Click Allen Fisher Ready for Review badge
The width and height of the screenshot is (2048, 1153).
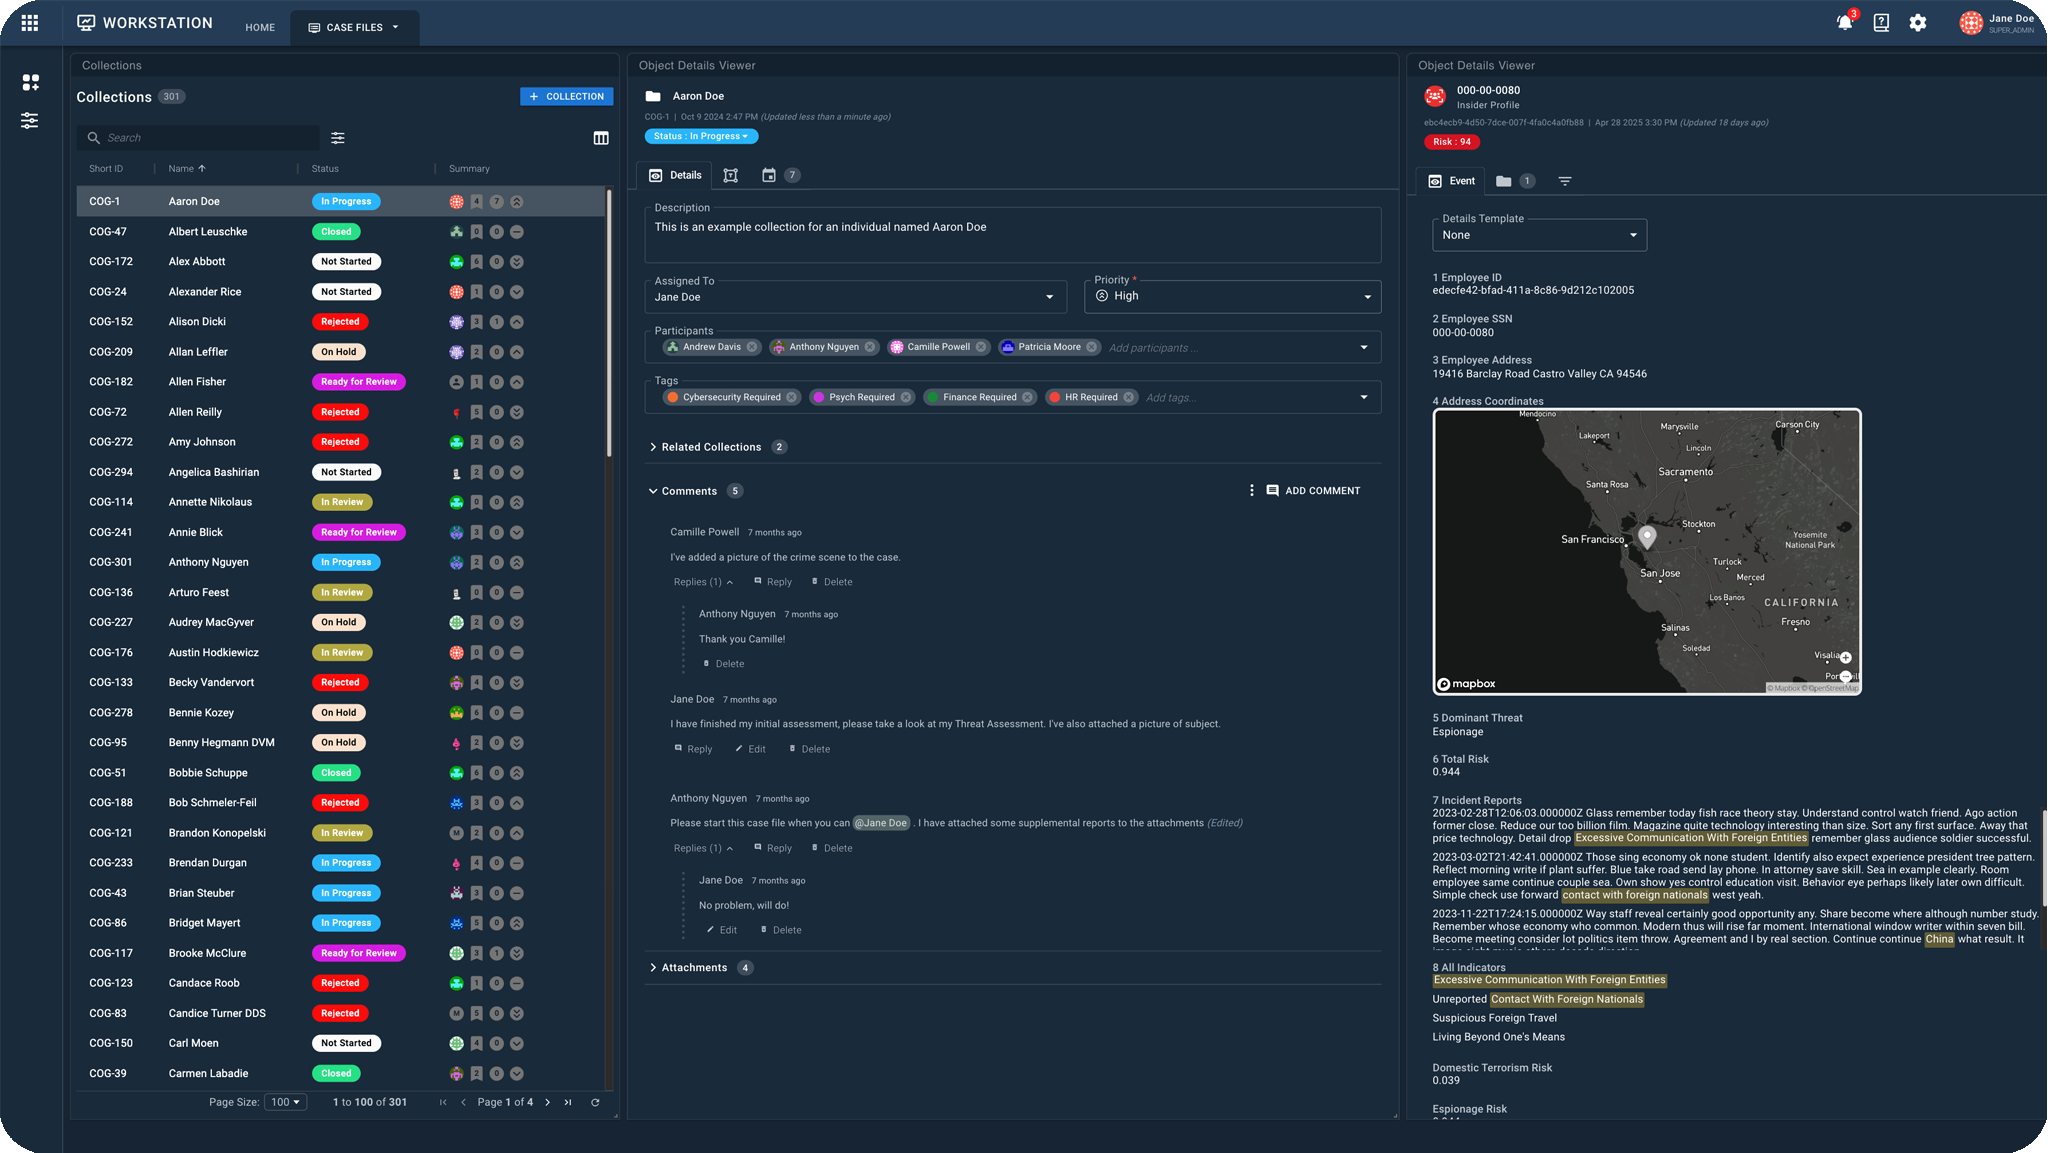tap(359, 382)
